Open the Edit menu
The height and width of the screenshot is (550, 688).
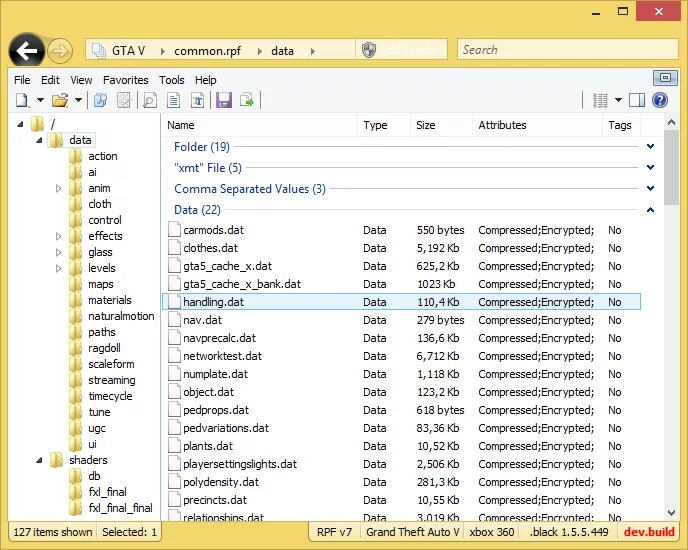pos(50,80)
